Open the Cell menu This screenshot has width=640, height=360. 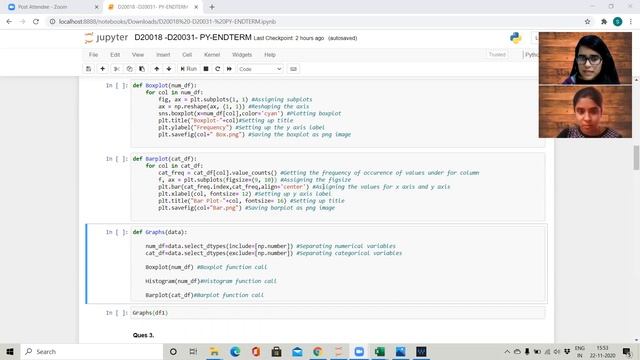coord(187,55)
